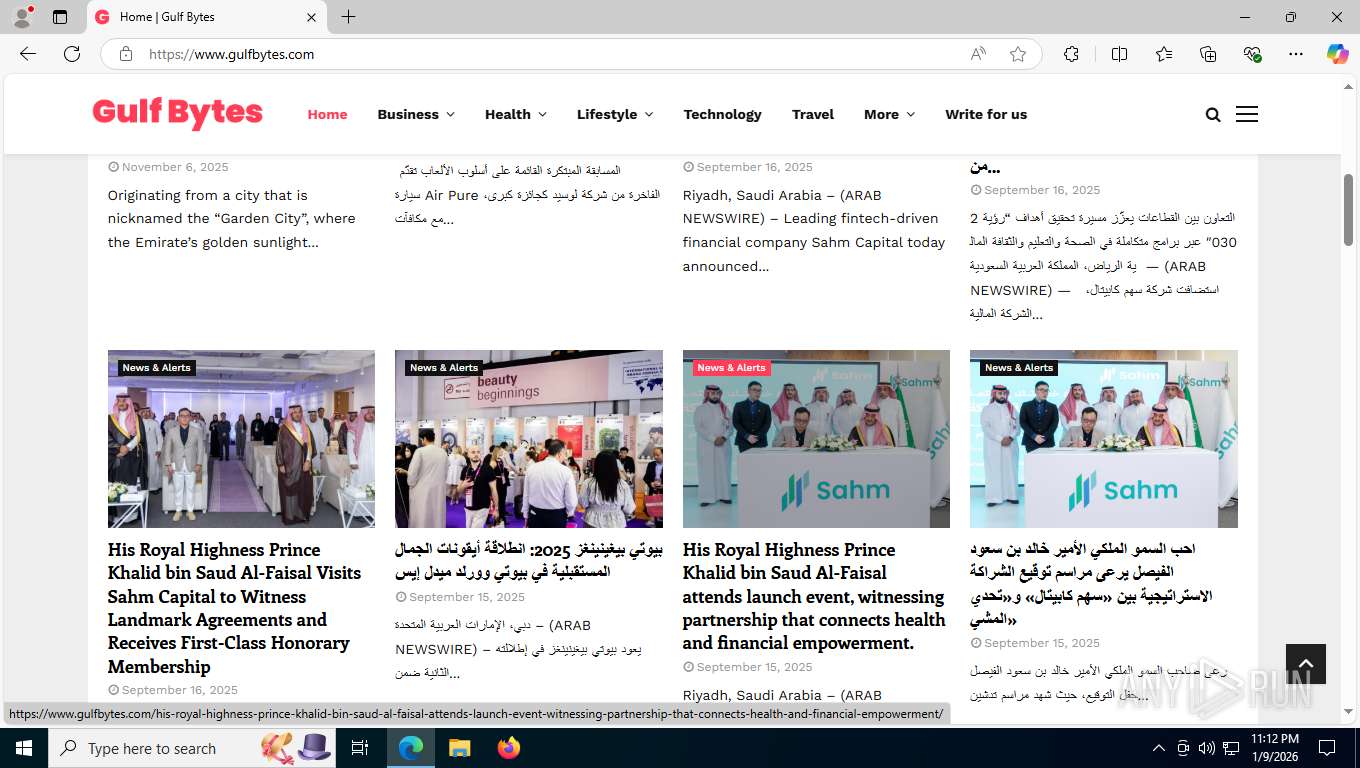Go to the Home menu item

(327, 115)
